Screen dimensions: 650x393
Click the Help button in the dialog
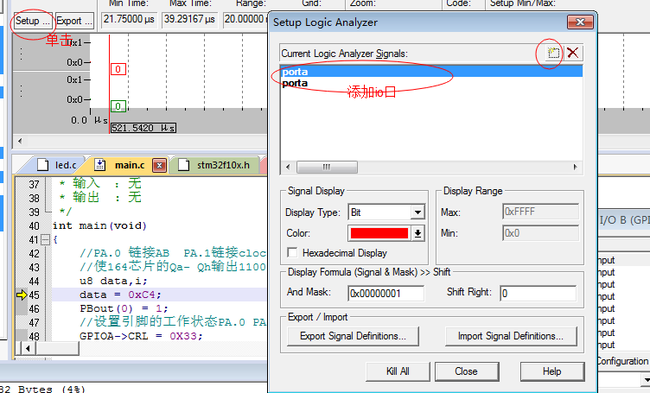point(552,371)
